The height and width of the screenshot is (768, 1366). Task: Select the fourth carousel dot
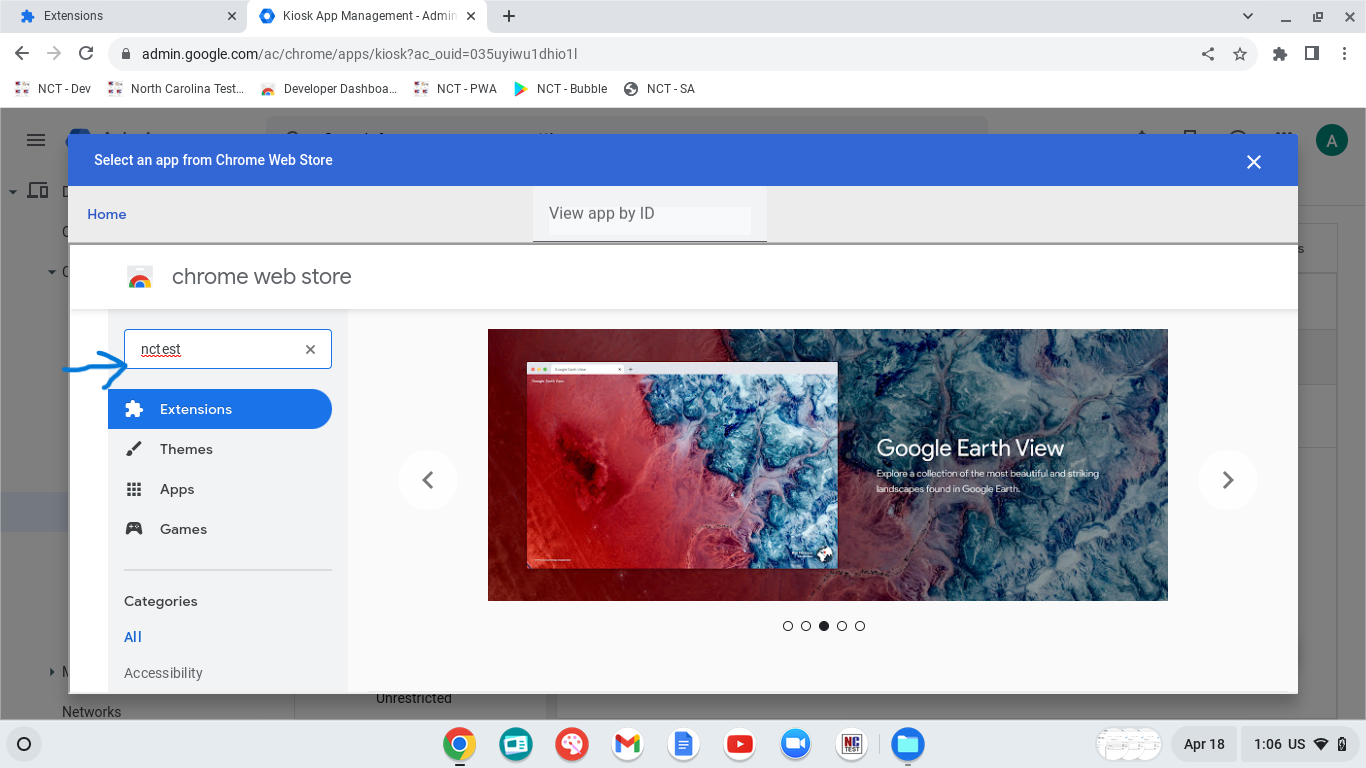pyautogui.click(x=842, y=626)
